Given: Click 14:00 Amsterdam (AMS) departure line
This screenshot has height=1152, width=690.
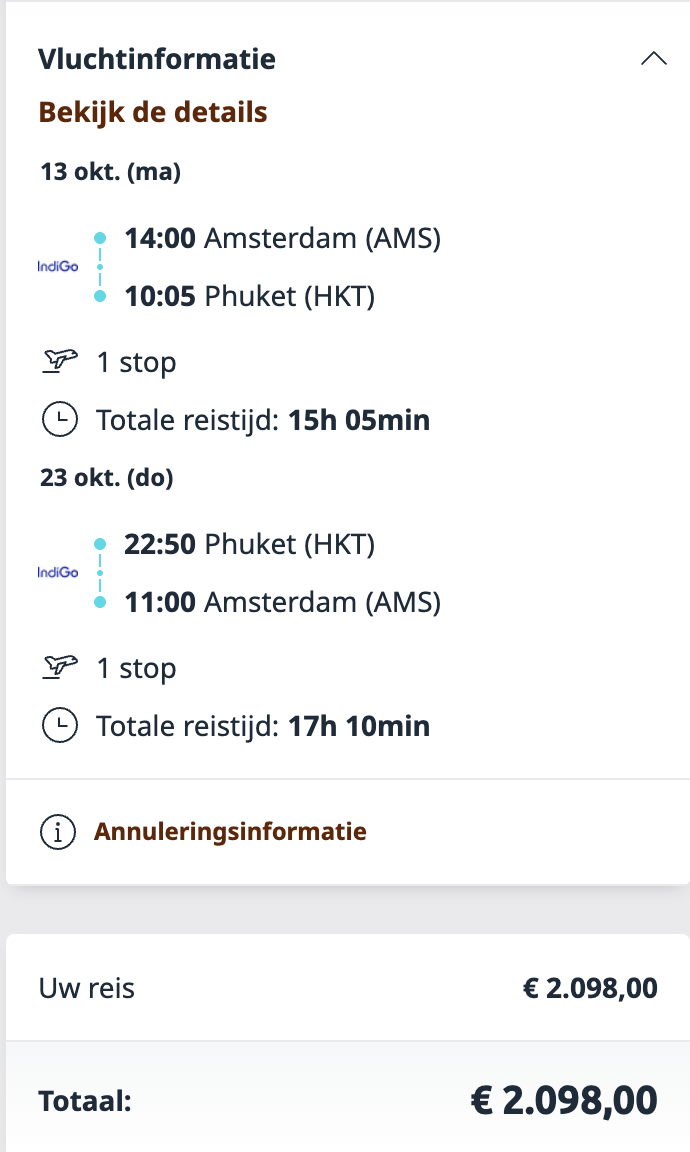Looking at the screenshot, I should [282, 239].
